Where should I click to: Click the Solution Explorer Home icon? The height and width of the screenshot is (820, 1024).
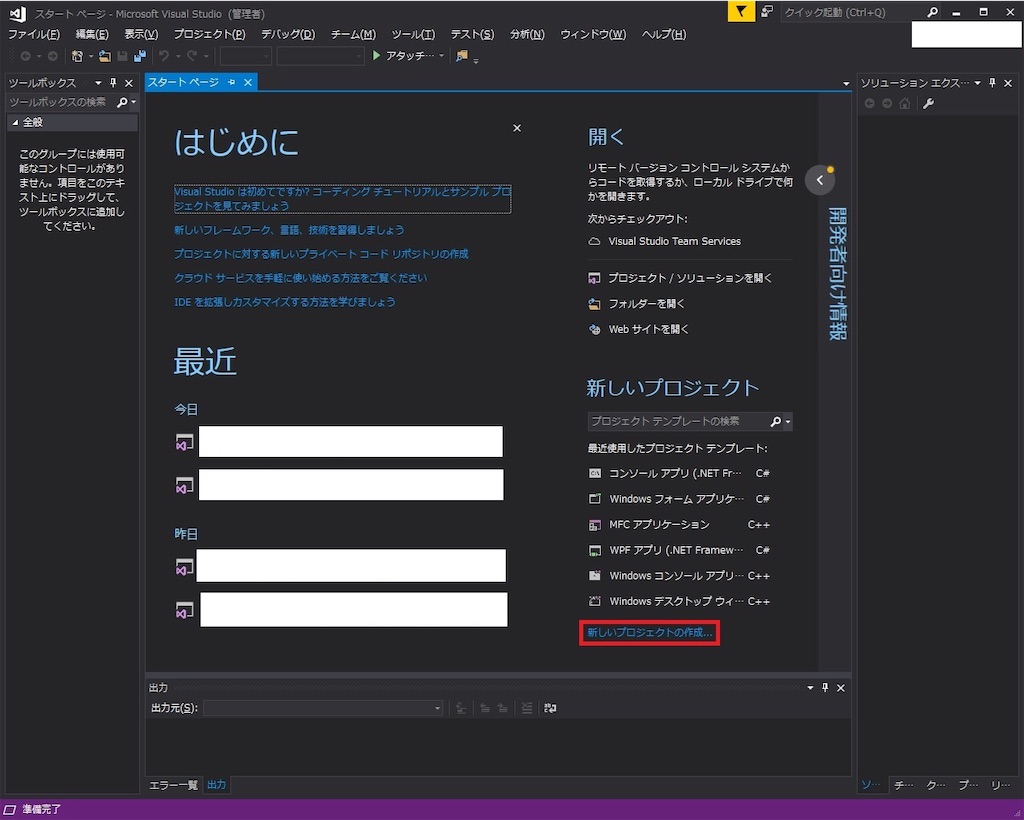coord(904,103)
